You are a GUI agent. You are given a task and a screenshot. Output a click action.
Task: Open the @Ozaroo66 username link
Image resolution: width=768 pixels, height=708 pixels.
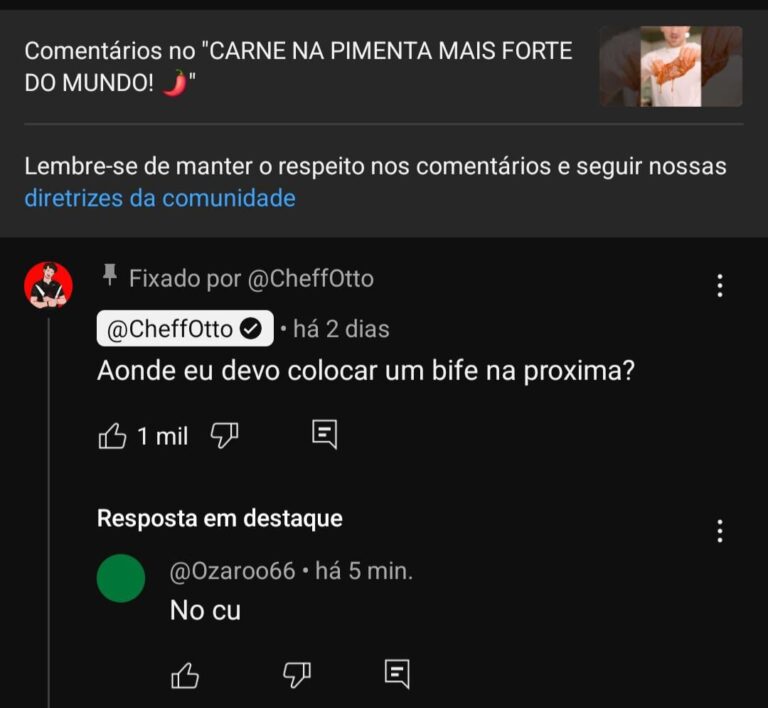[x=232, y=571]
